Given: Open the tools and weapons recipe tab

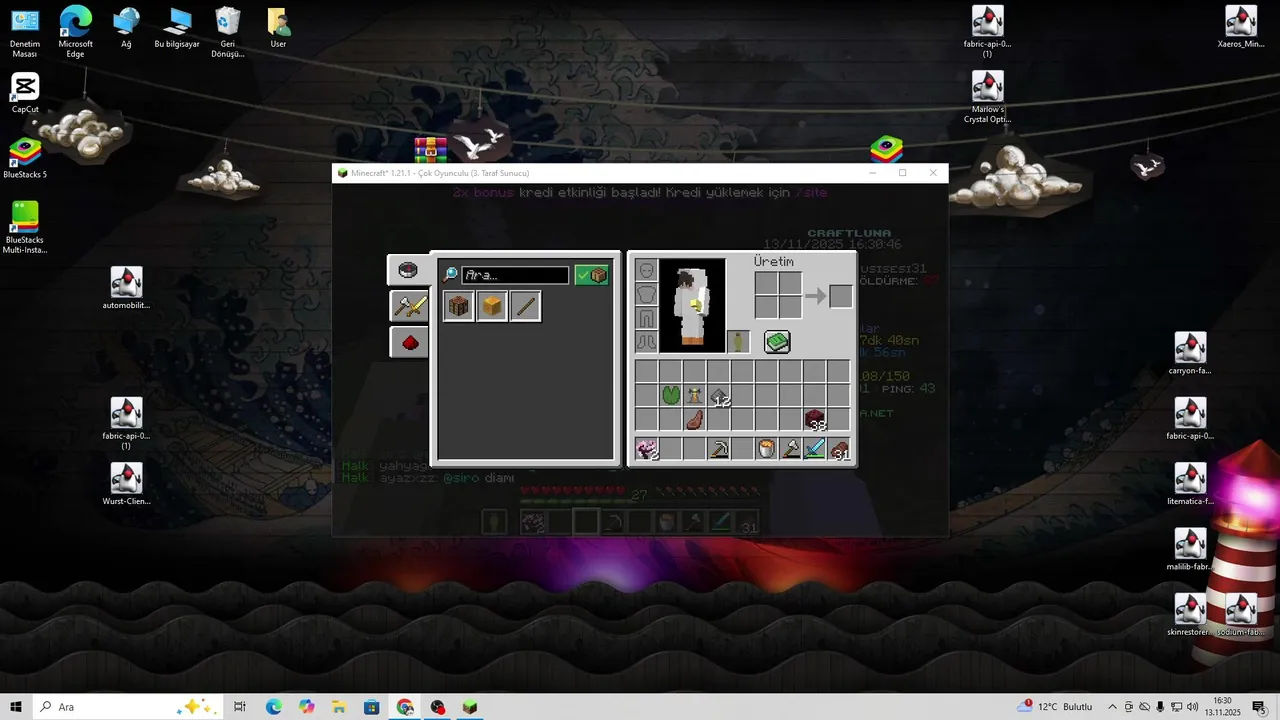Looking at the screenshot, I should pos(409,306).
